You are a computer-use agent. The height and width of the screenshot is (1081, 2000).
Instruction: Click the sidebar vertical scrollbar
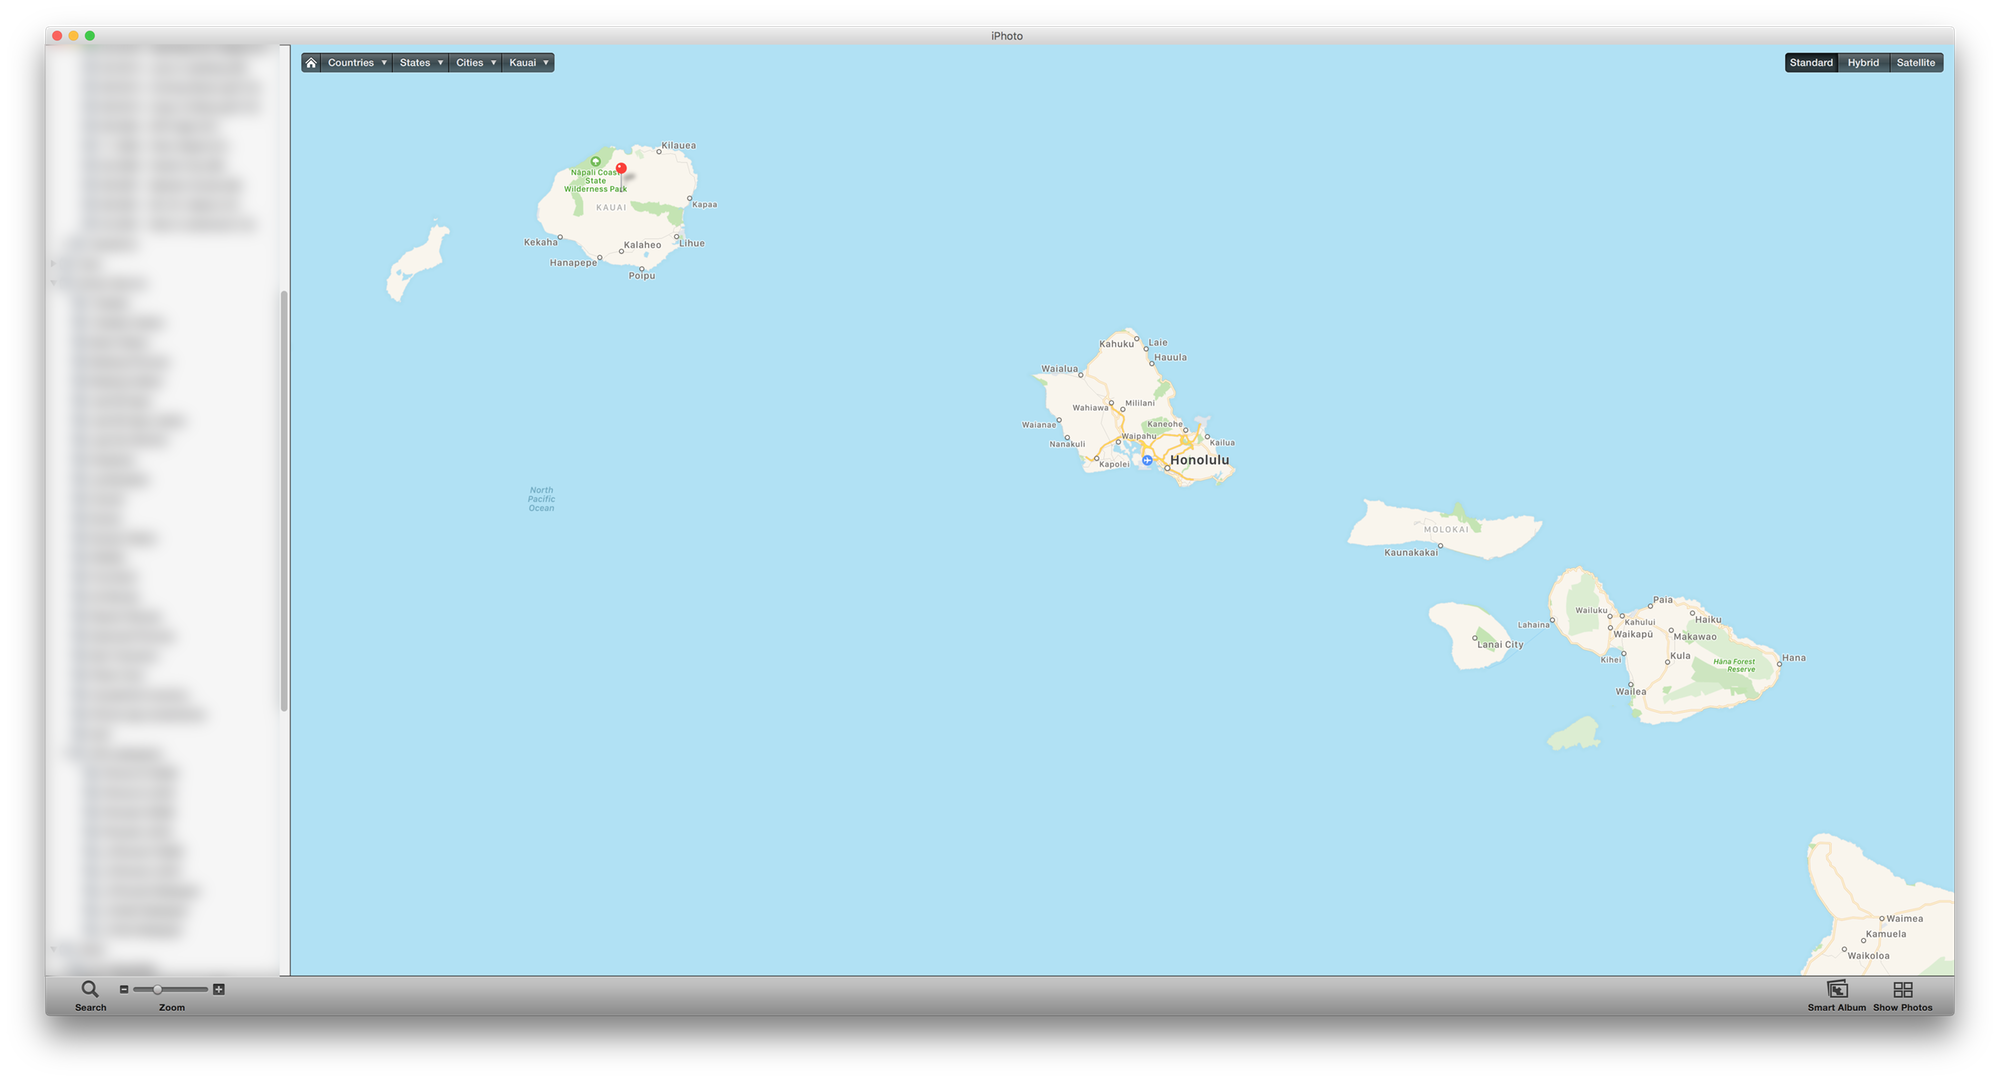(284, 500)
